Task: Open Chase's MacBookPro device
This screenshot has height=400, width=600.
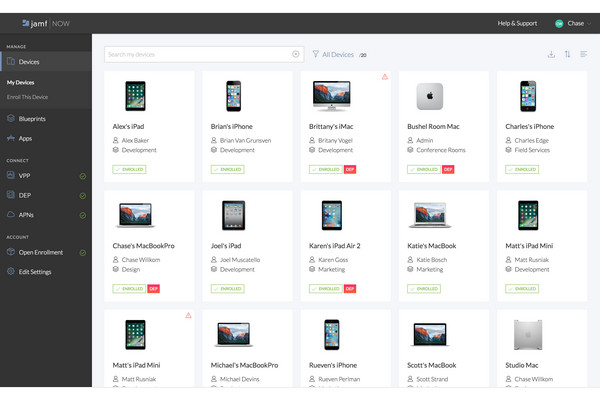Action: (x=149, y=246)
